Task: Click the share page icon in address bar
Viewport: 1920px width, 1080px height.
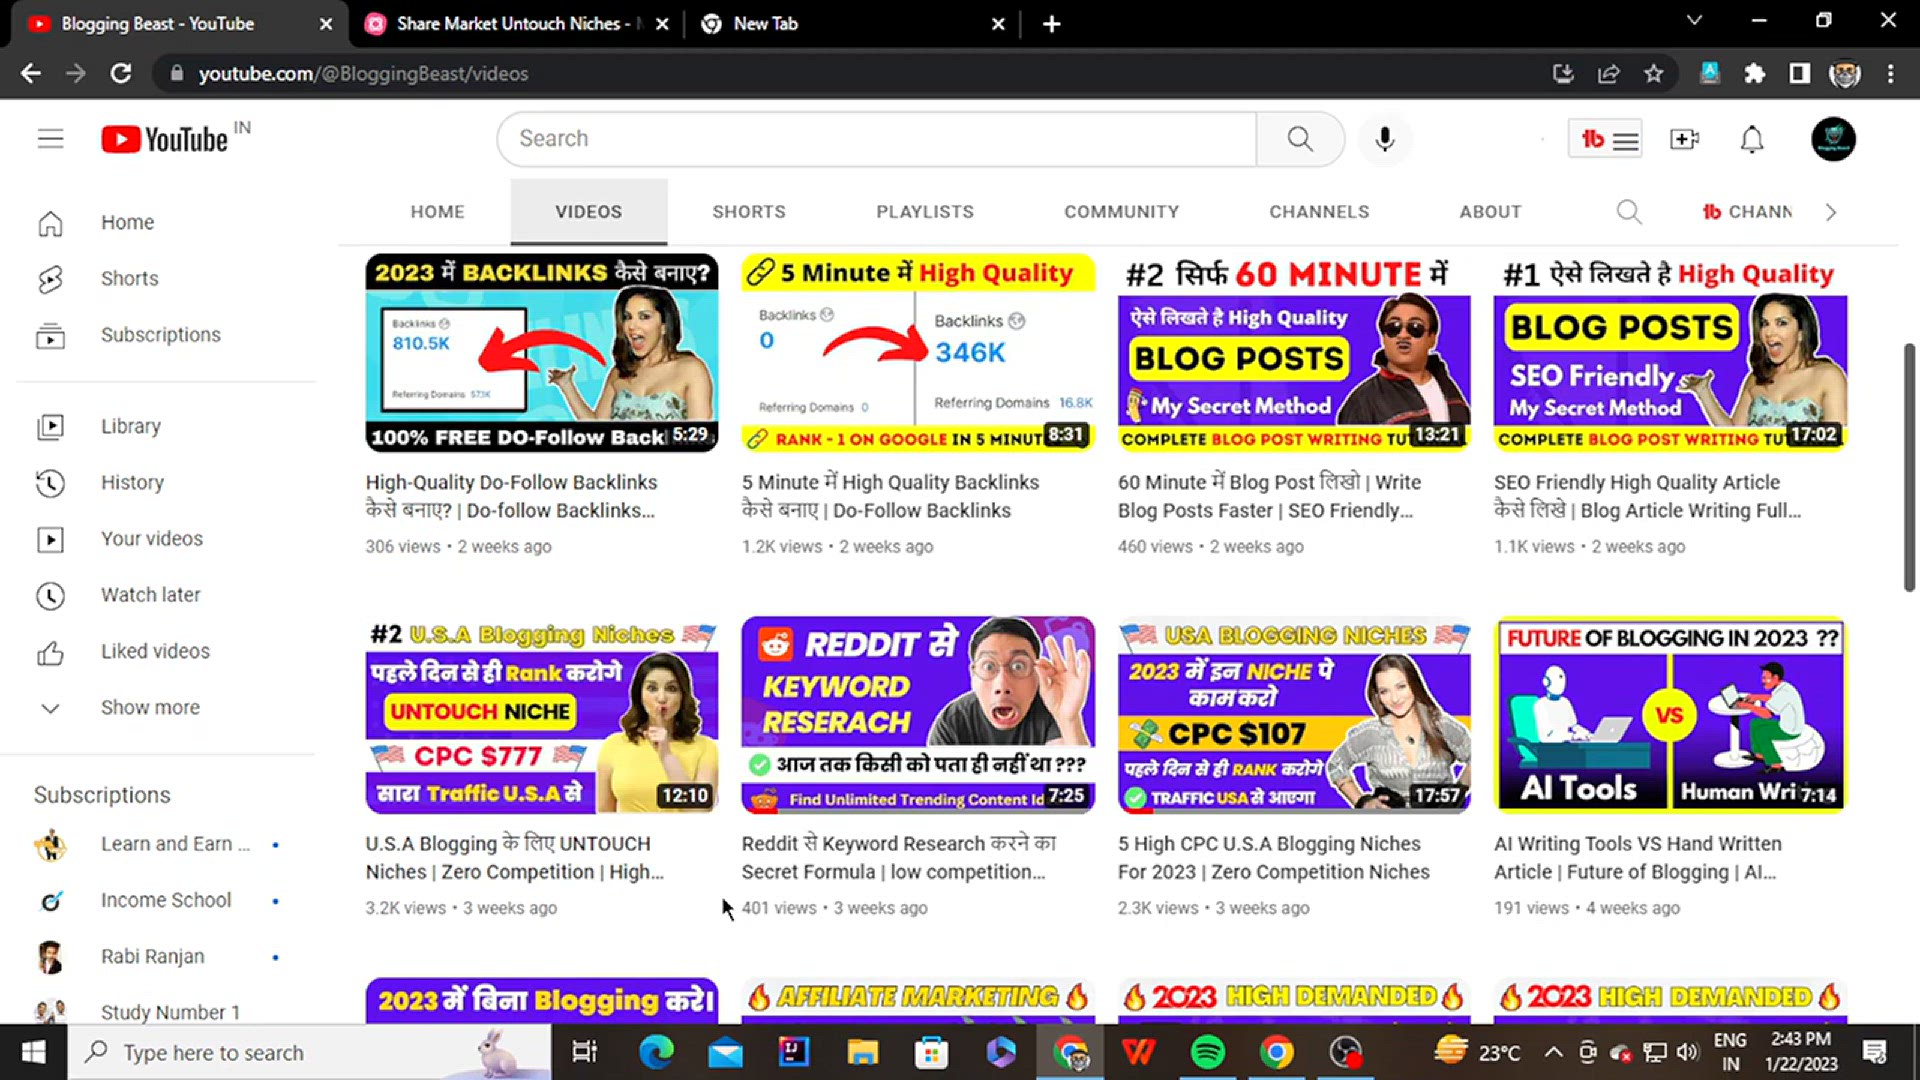Action: (x=1608, y=73)
